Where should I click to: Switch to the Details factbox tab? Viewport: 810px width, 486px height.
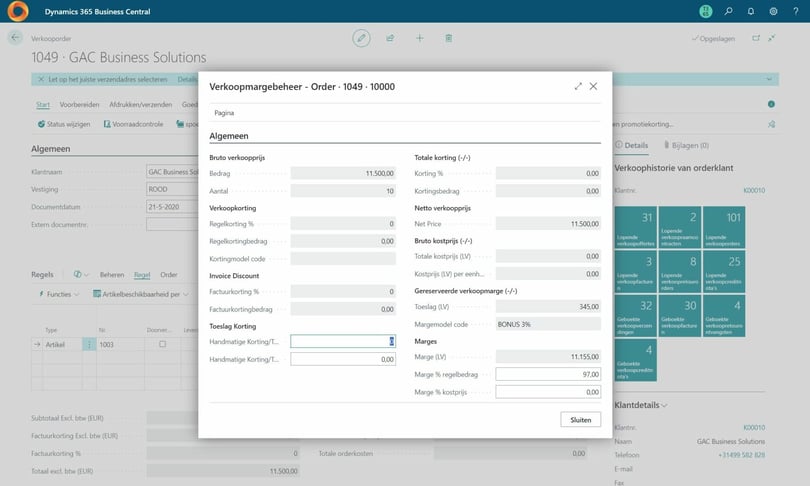[631, 145]
